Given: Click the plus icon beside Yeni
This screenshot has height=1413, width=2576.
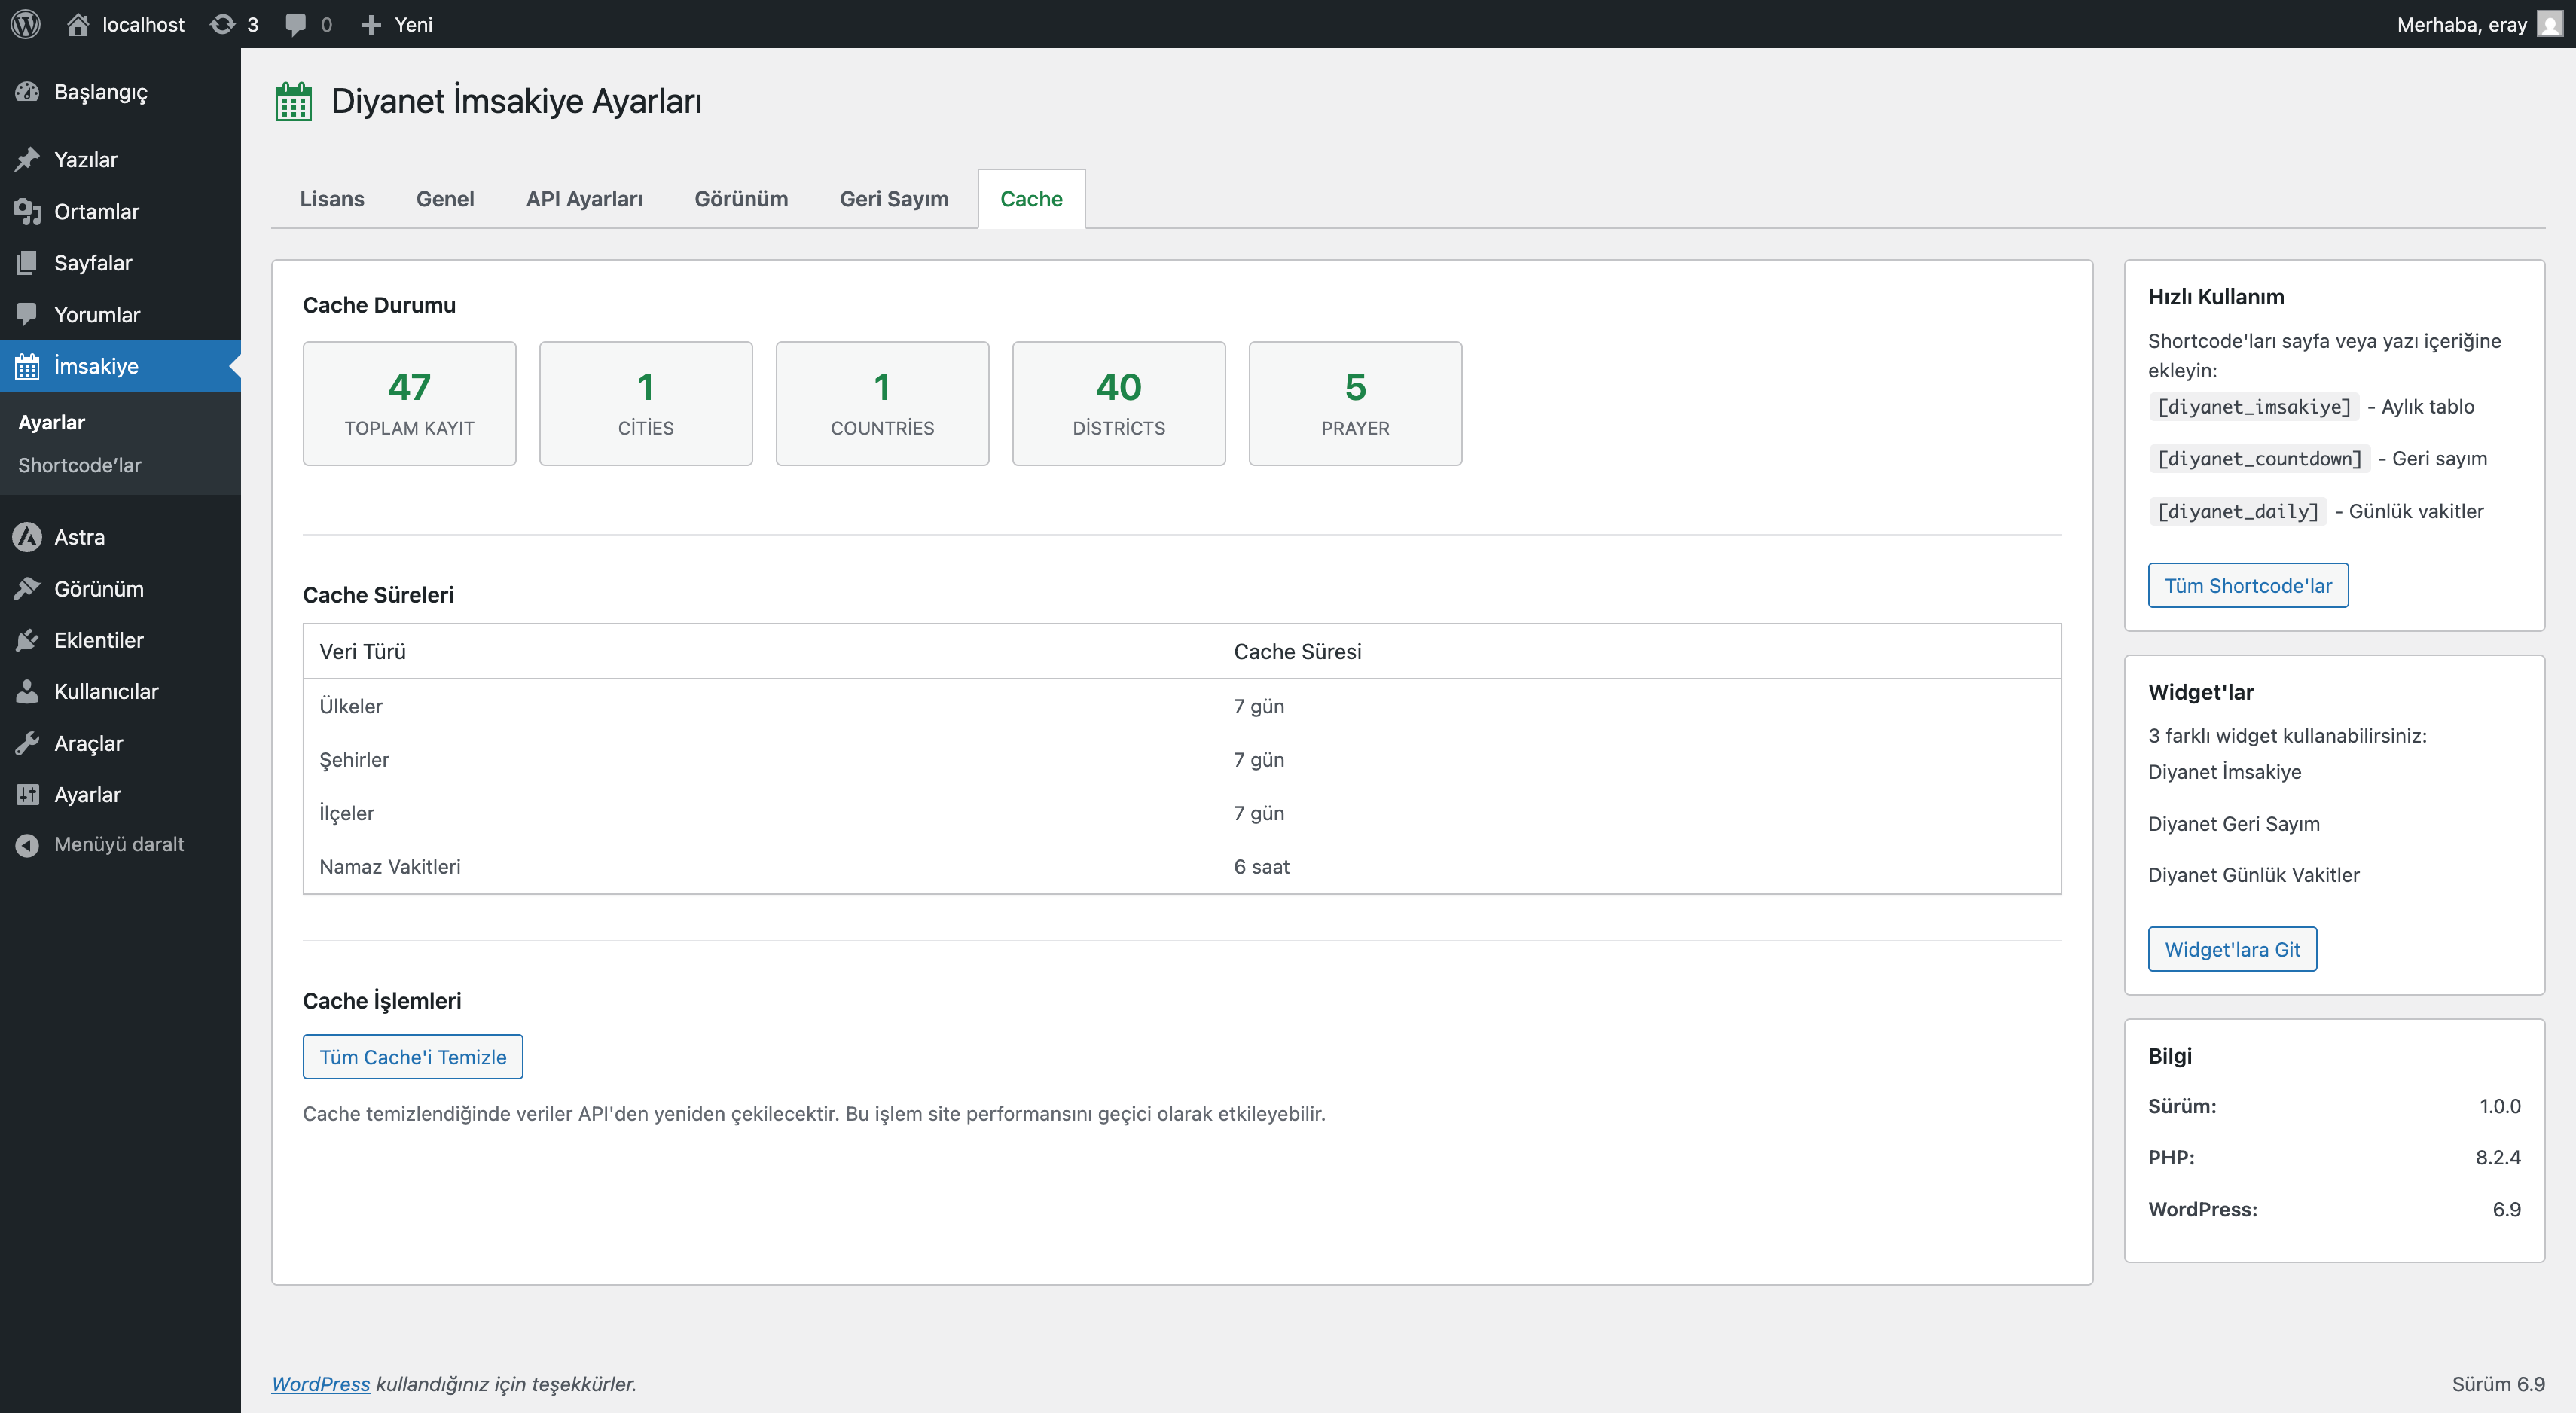Looking at the screenshot, I should pos(371,24).
